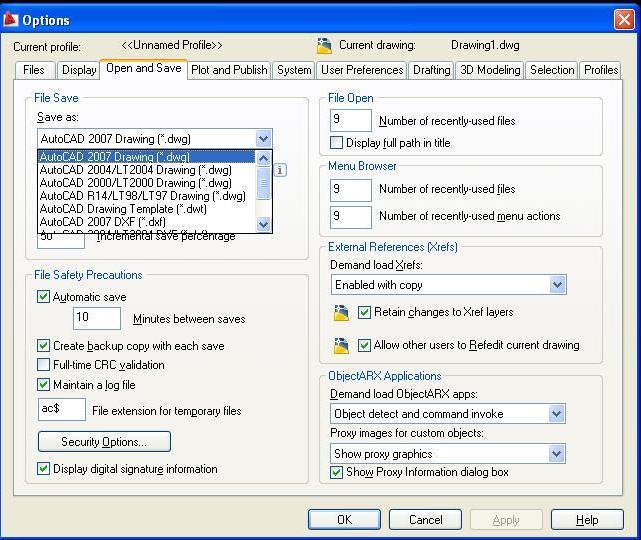The height and width of the screenshot is (540, 641).
Task: Open the 3D Modeling tab
Action: click(x=490, y=70)
